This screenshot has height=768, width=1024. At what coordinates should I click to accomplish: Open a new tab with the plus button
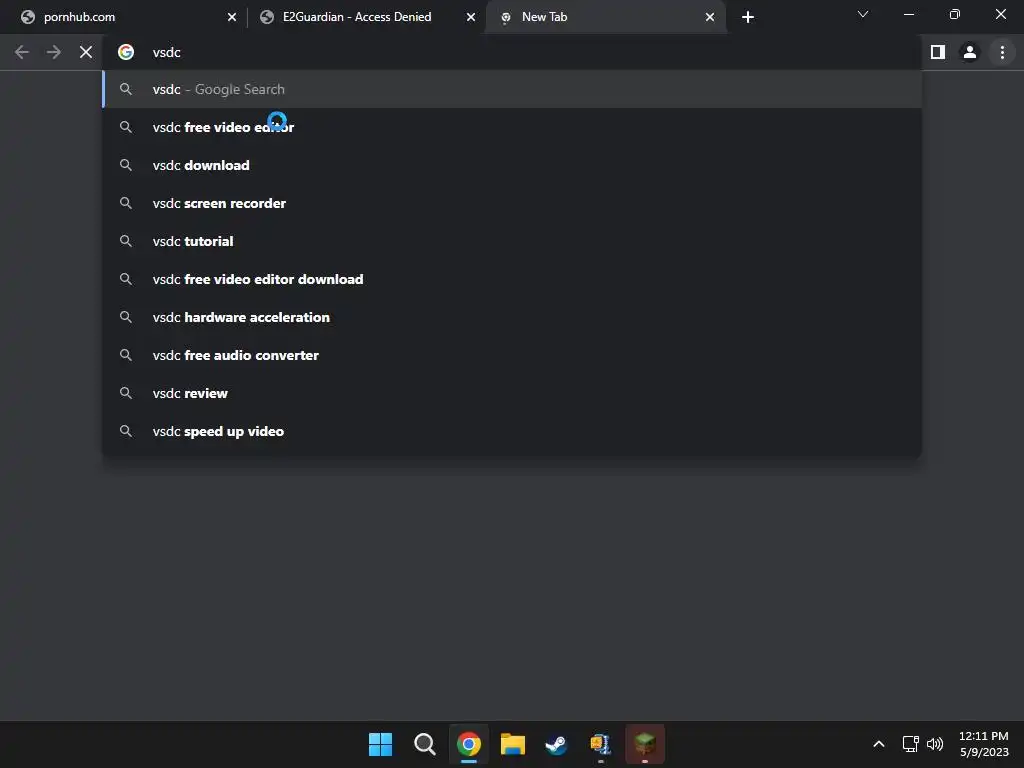coord(748,17)
